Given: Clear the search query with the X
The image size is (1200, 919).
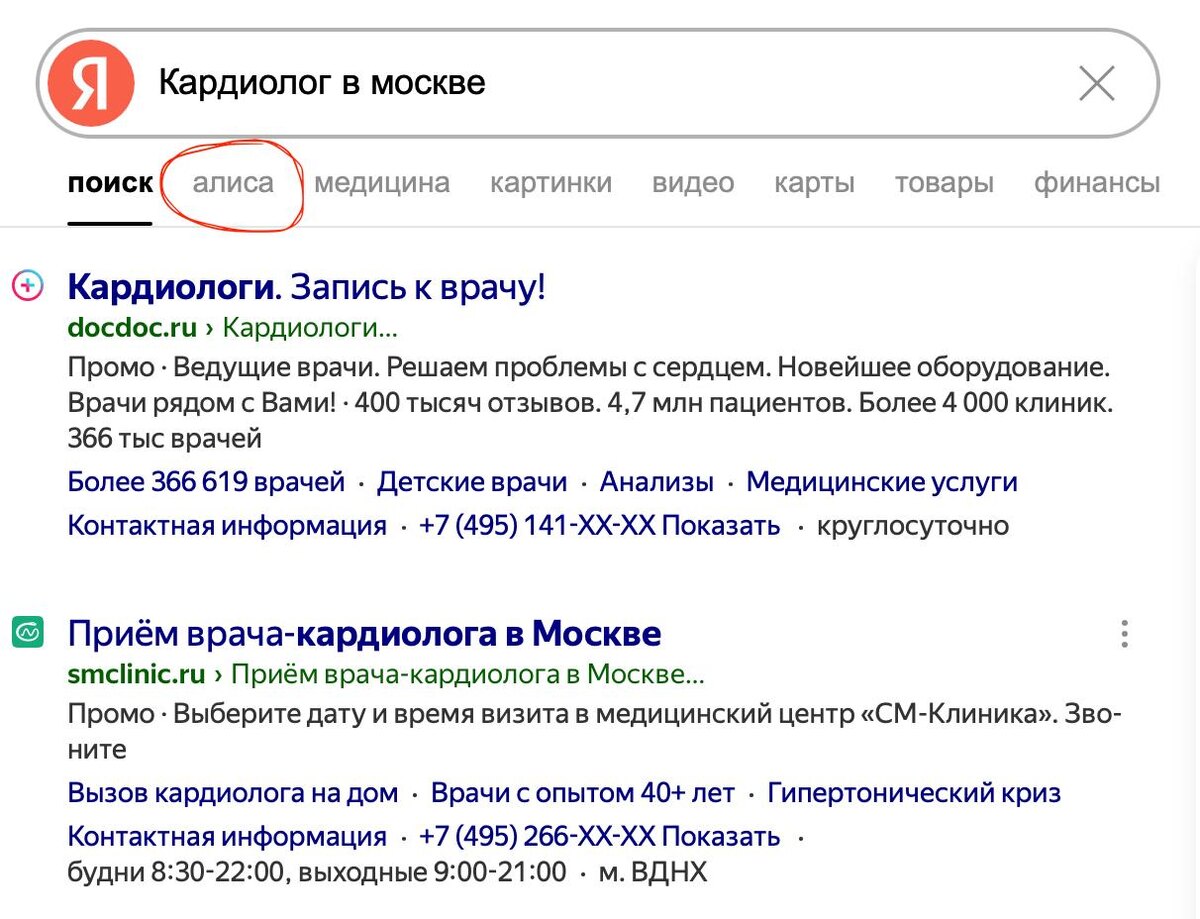Looking at the screenshot, I should point(1097,84).
